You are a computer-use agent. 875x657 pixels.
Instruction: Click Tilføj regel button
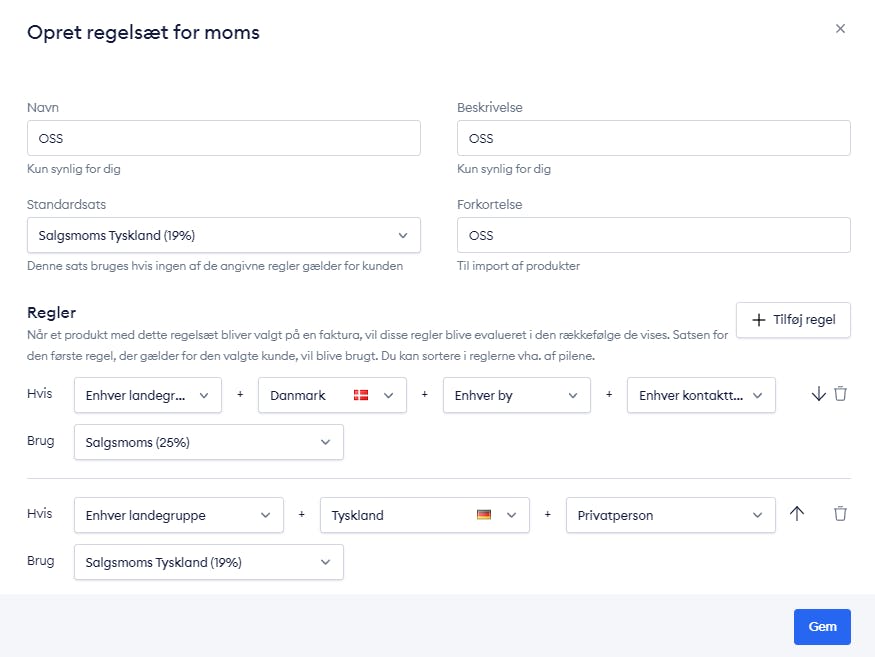(x=793, y=320)
